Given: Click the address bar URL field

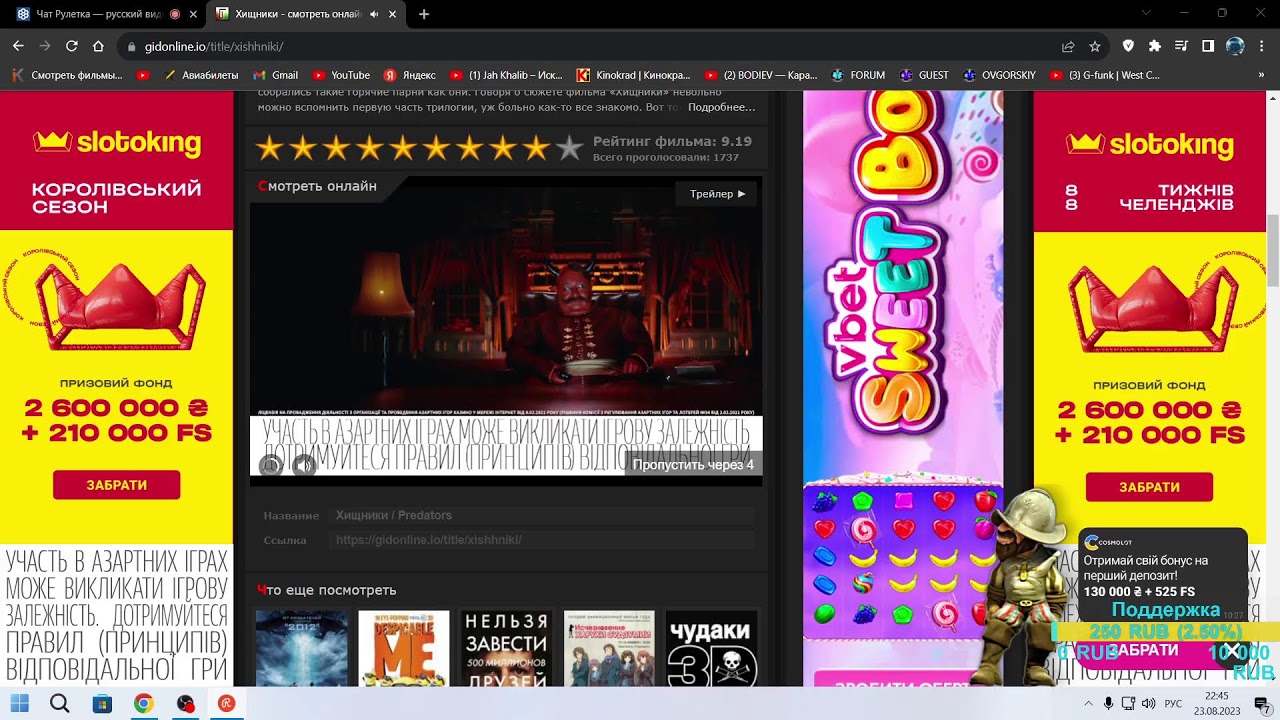Looking at the screenshot, I should (x=590, y=46).
